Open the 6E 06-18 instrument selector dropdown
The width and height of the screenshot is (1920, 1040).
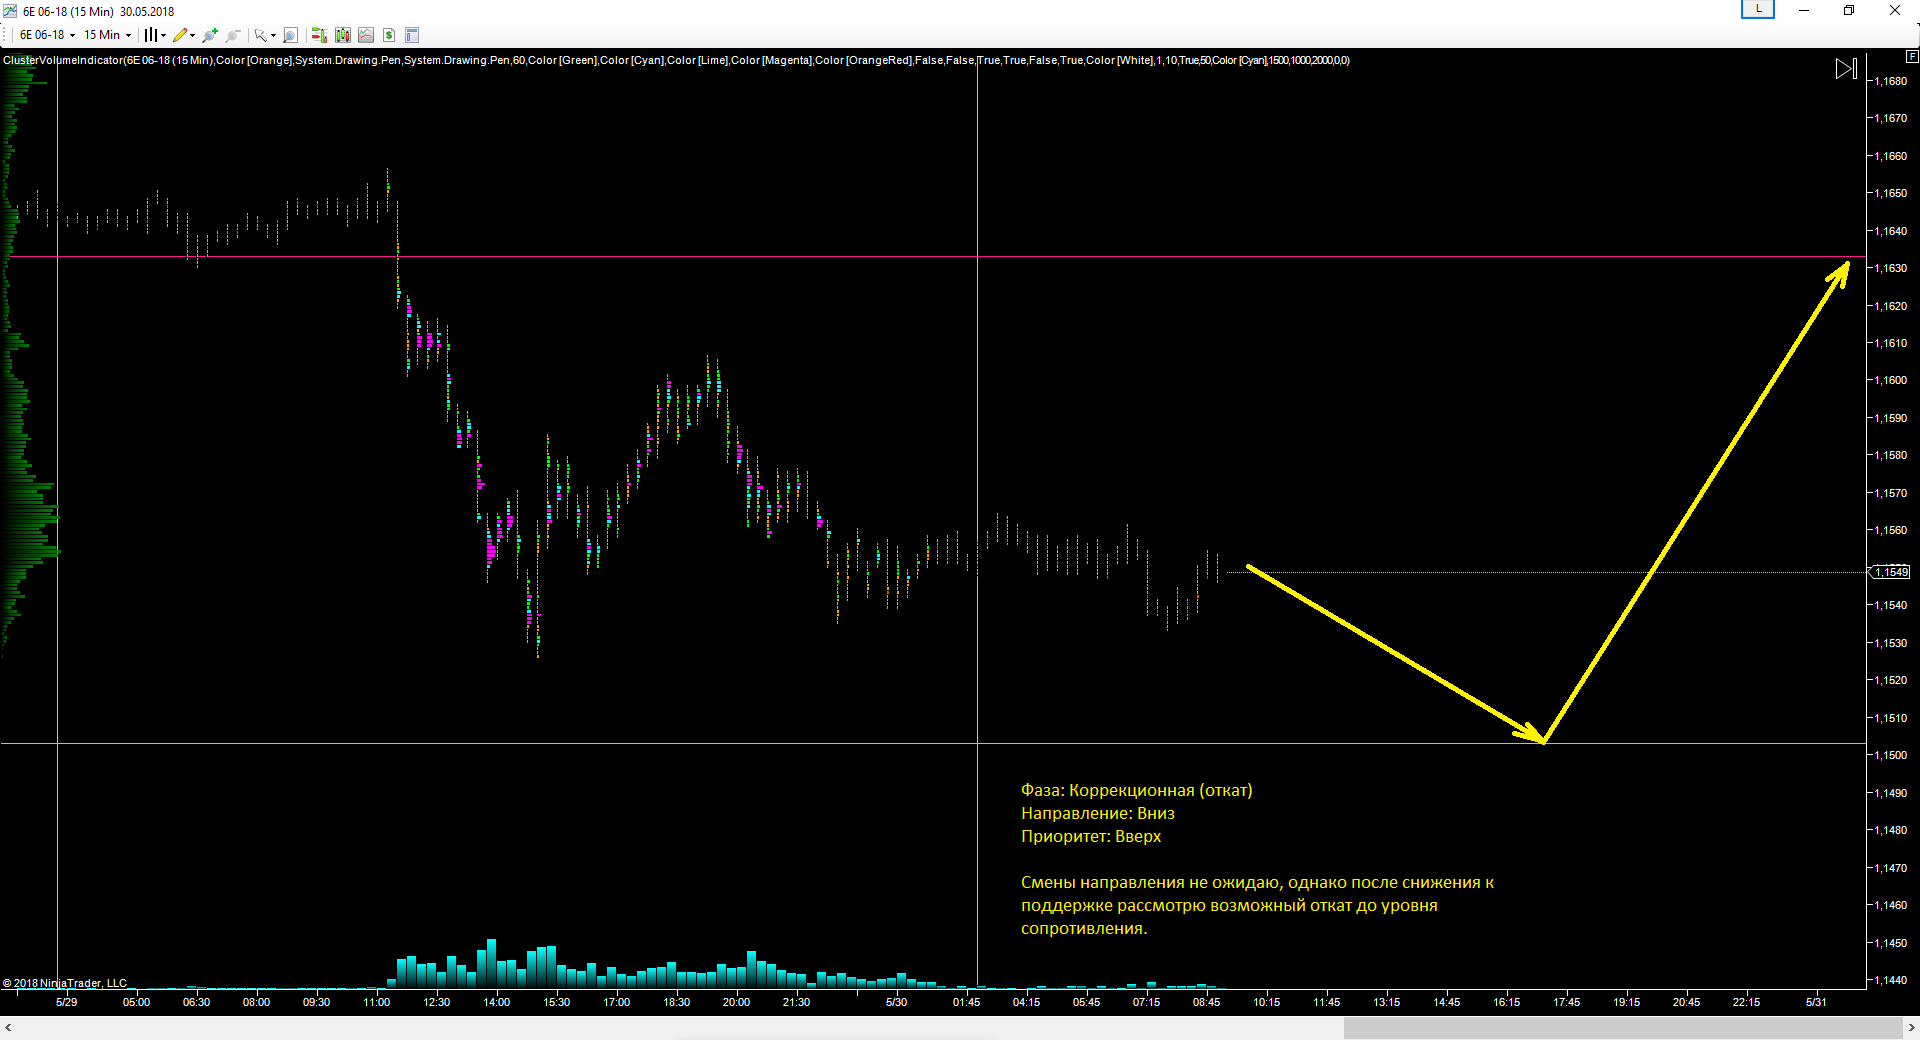tap(47, 35)
